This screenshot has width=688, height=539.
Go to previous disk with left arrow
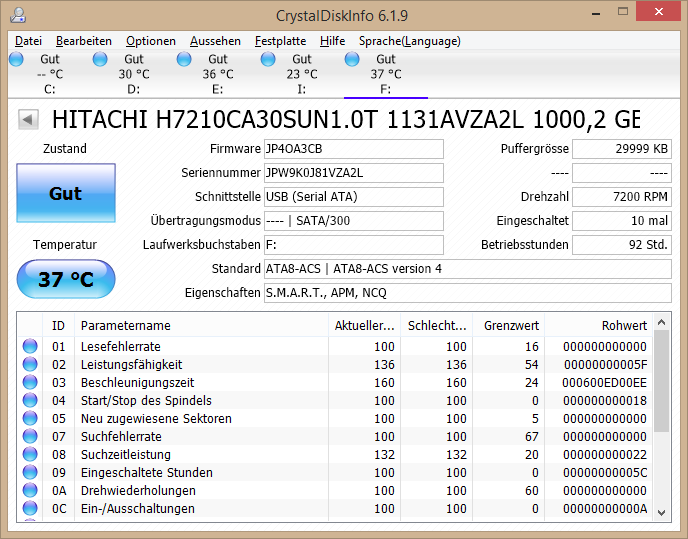point(28,119)
